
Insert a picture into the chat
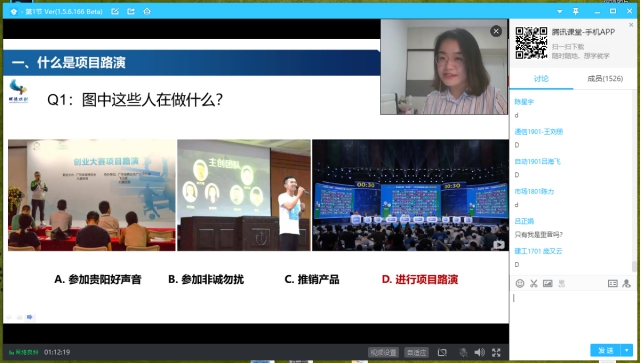click(x=547, y=283)
